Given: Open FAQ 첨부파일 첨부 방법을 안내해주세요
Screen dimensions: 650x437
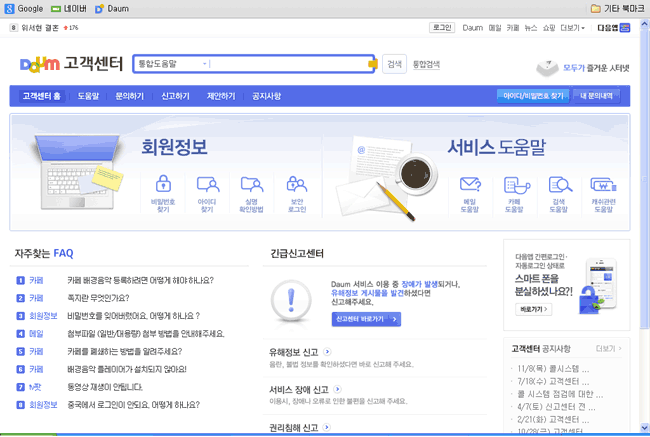Looking at the screenshot, I should point(146,334).
